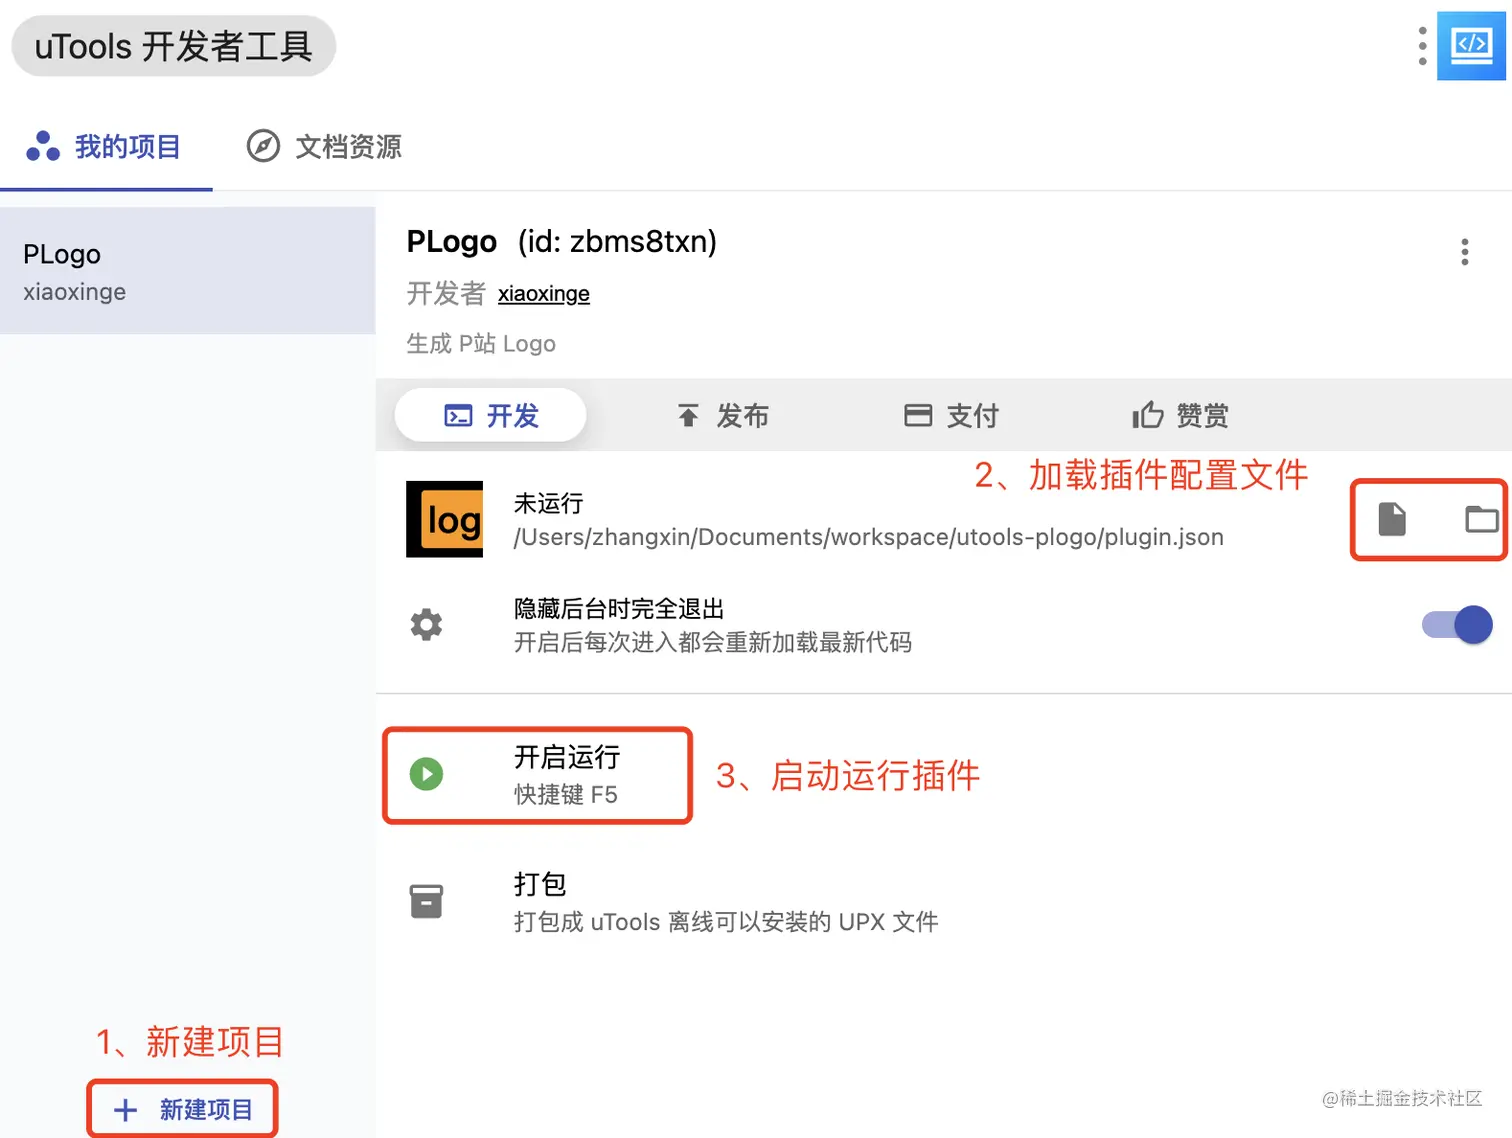Open the plugin folder icon
This screenshot has height=1138, width=1512.
tap(1481, 519)
